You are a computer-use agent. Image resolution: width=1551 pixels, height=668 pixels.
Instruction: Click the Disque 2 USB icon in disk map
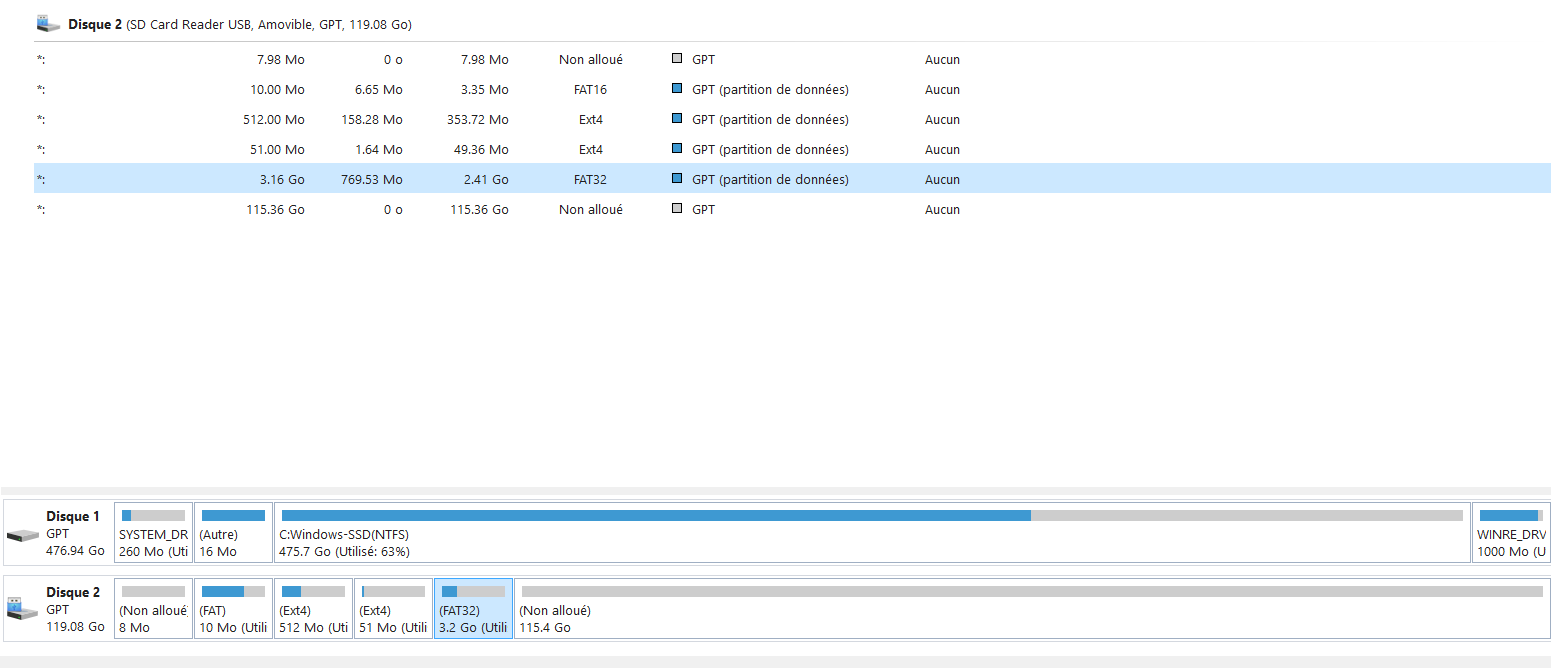click(22, 608)
